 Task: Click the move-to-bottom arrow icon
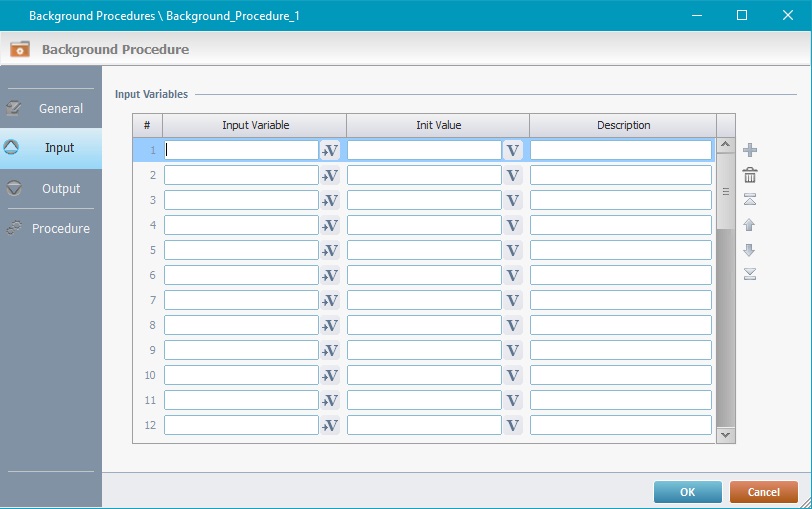click(750, 274)
